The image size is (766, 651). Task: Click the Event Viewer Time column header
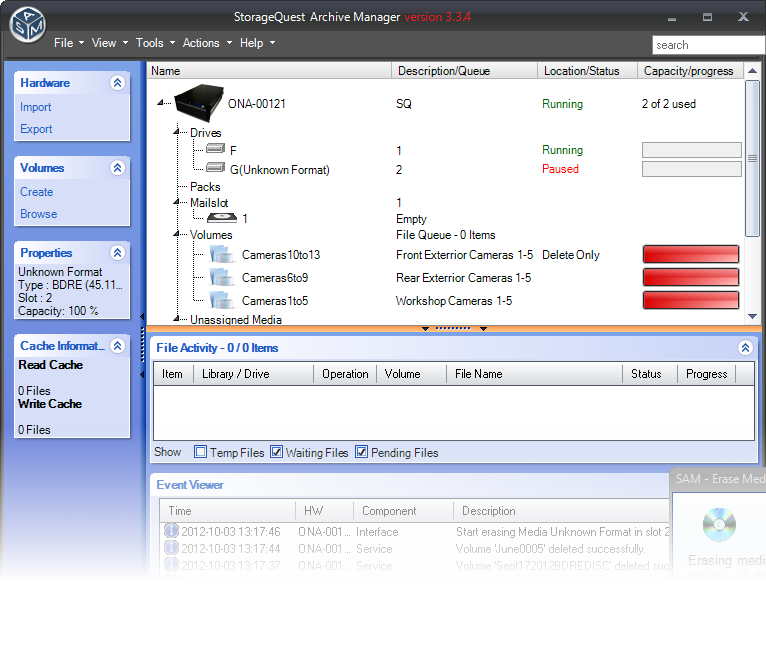tap(227, 511)
